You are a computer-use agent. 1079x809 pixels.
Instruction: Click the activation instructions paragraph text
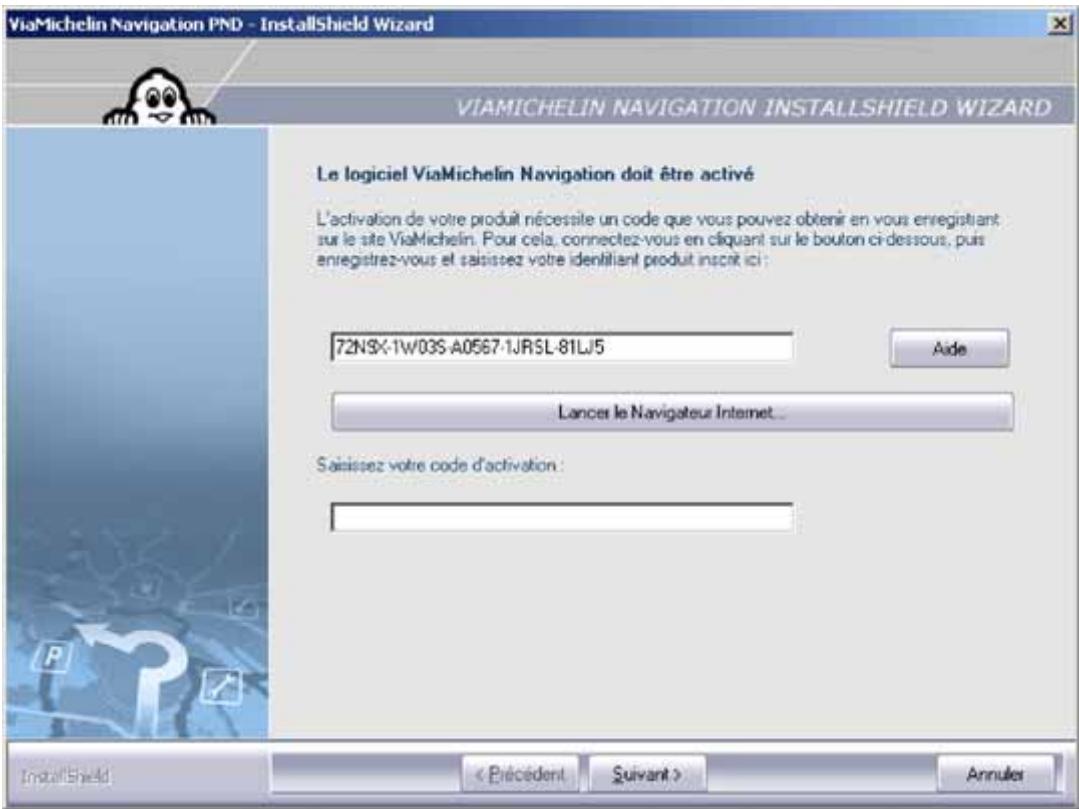(x=657, y=239)
